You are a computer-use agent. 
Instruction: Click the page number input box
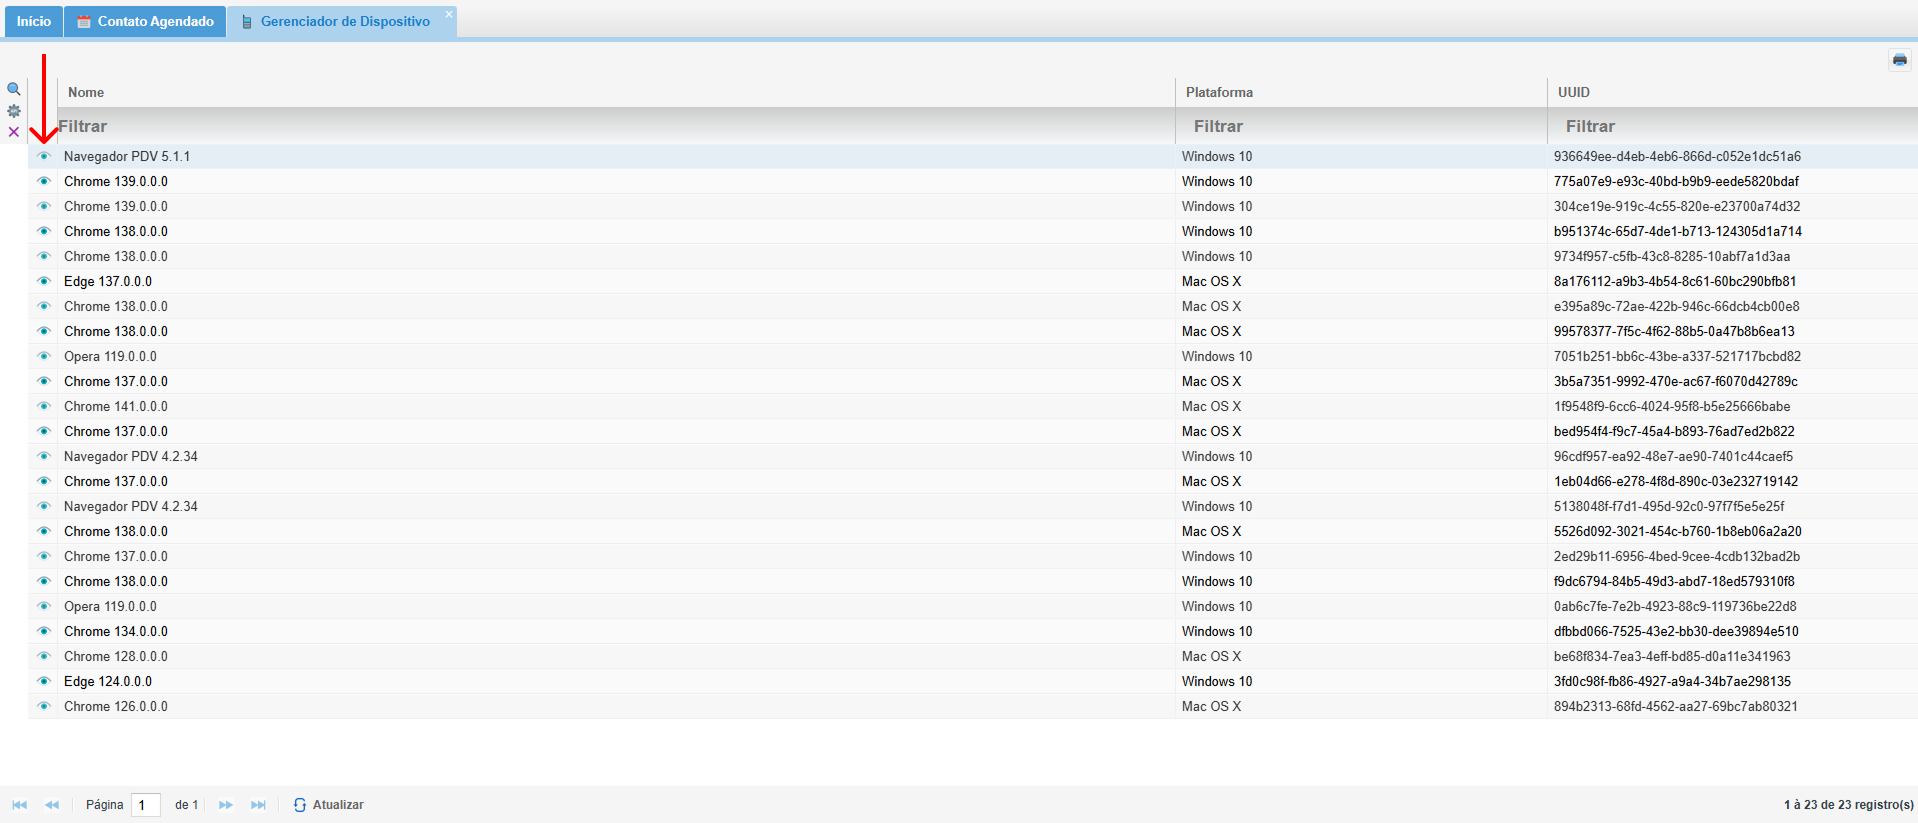click(146, 805)
